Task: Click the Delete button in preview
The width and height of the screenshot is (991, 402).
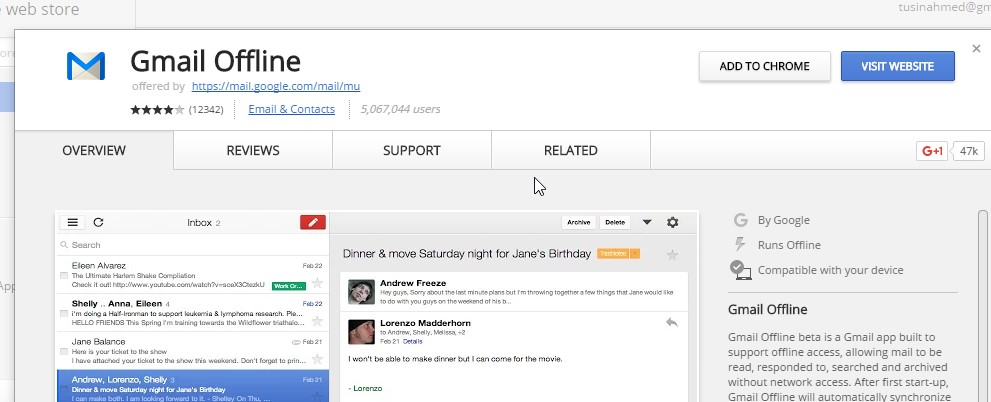Action: (x=615, y=222)
